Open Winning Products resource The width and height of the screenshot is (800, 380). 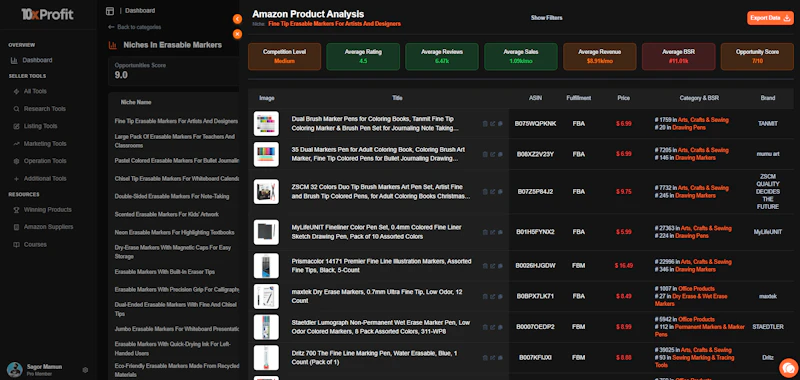click(x=42, y=210)
